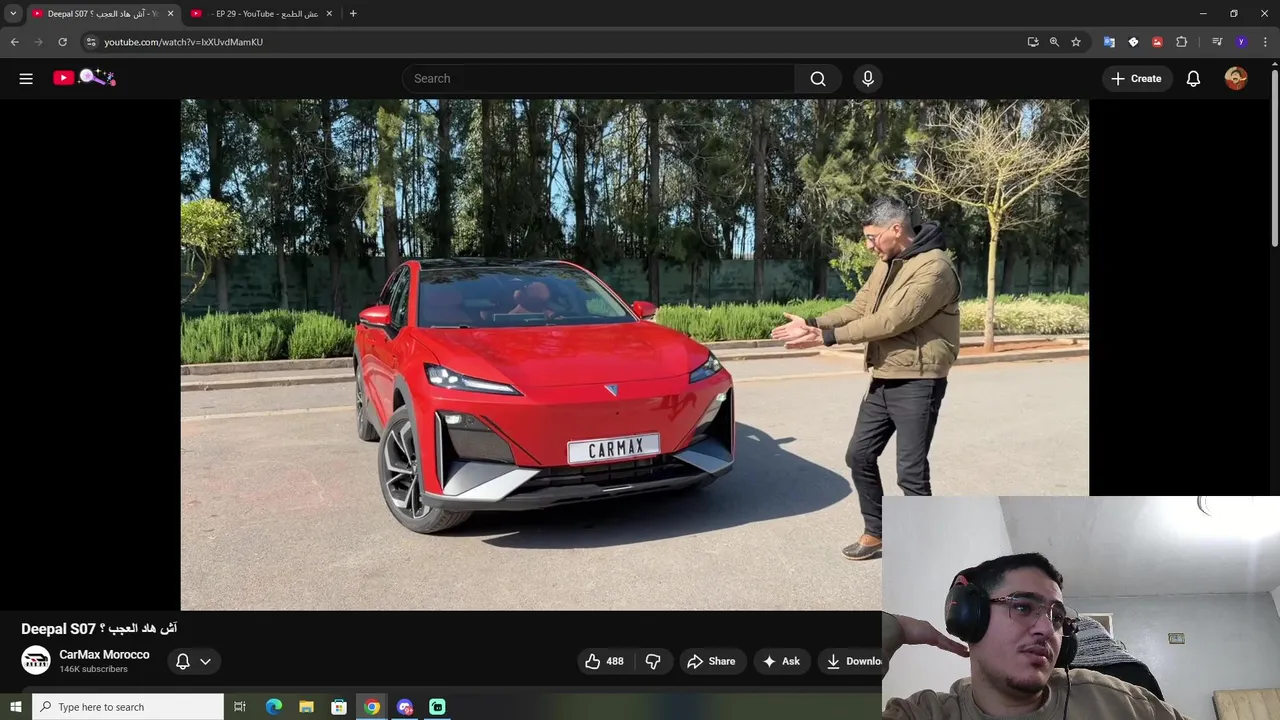1280x720 pixels.
Task: Share the video
Action: point(711,661)
